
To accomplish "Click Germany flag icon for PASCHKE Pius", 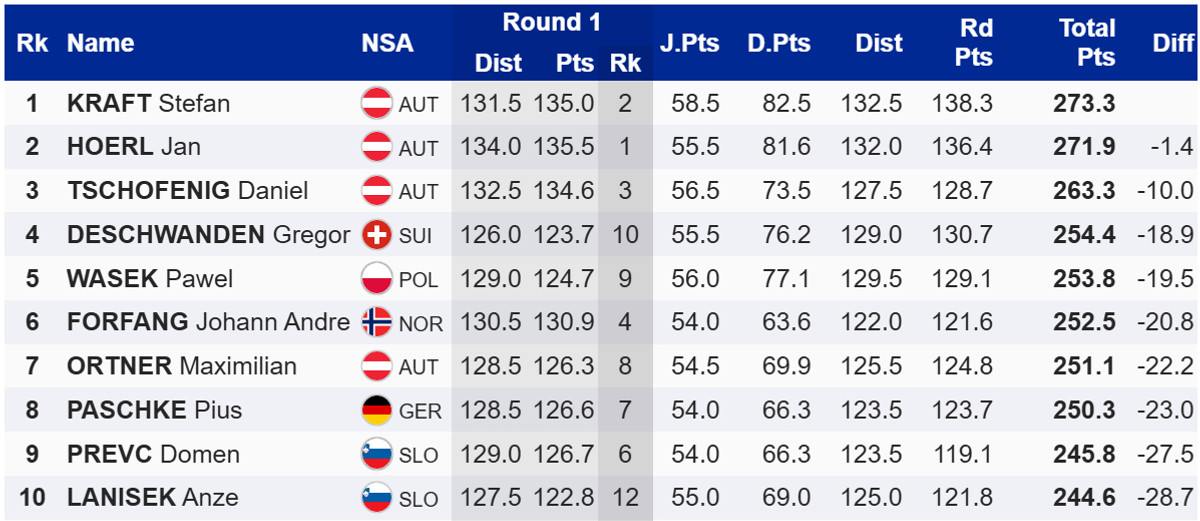I will point(376,410).
